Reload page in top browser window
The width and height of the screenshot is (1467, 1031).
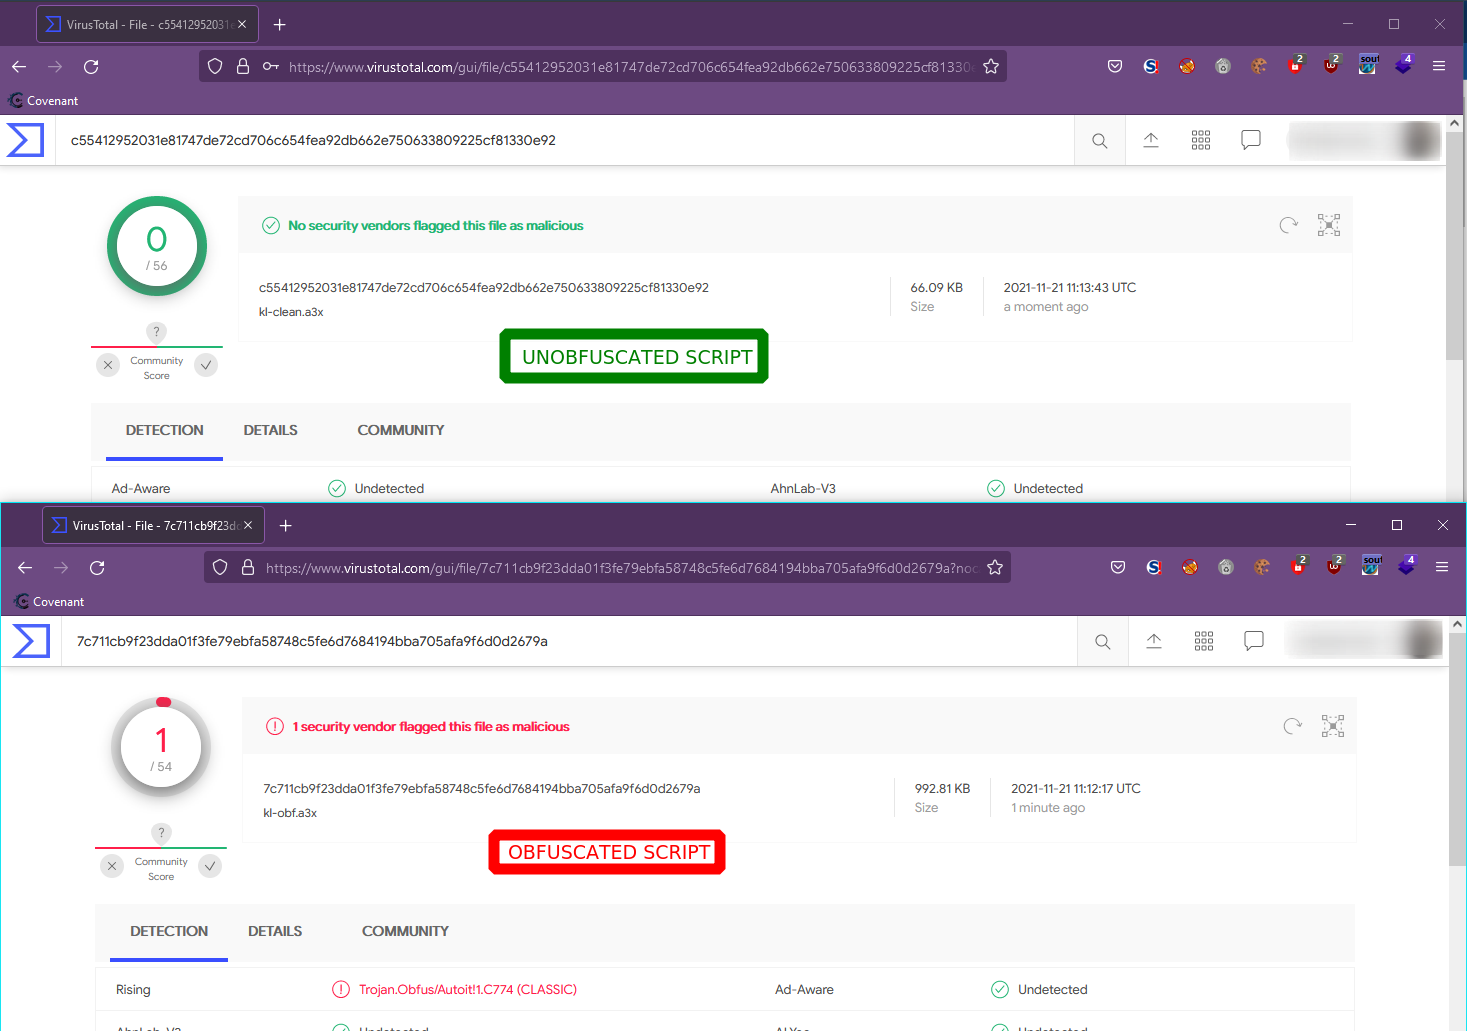(91, 66)
